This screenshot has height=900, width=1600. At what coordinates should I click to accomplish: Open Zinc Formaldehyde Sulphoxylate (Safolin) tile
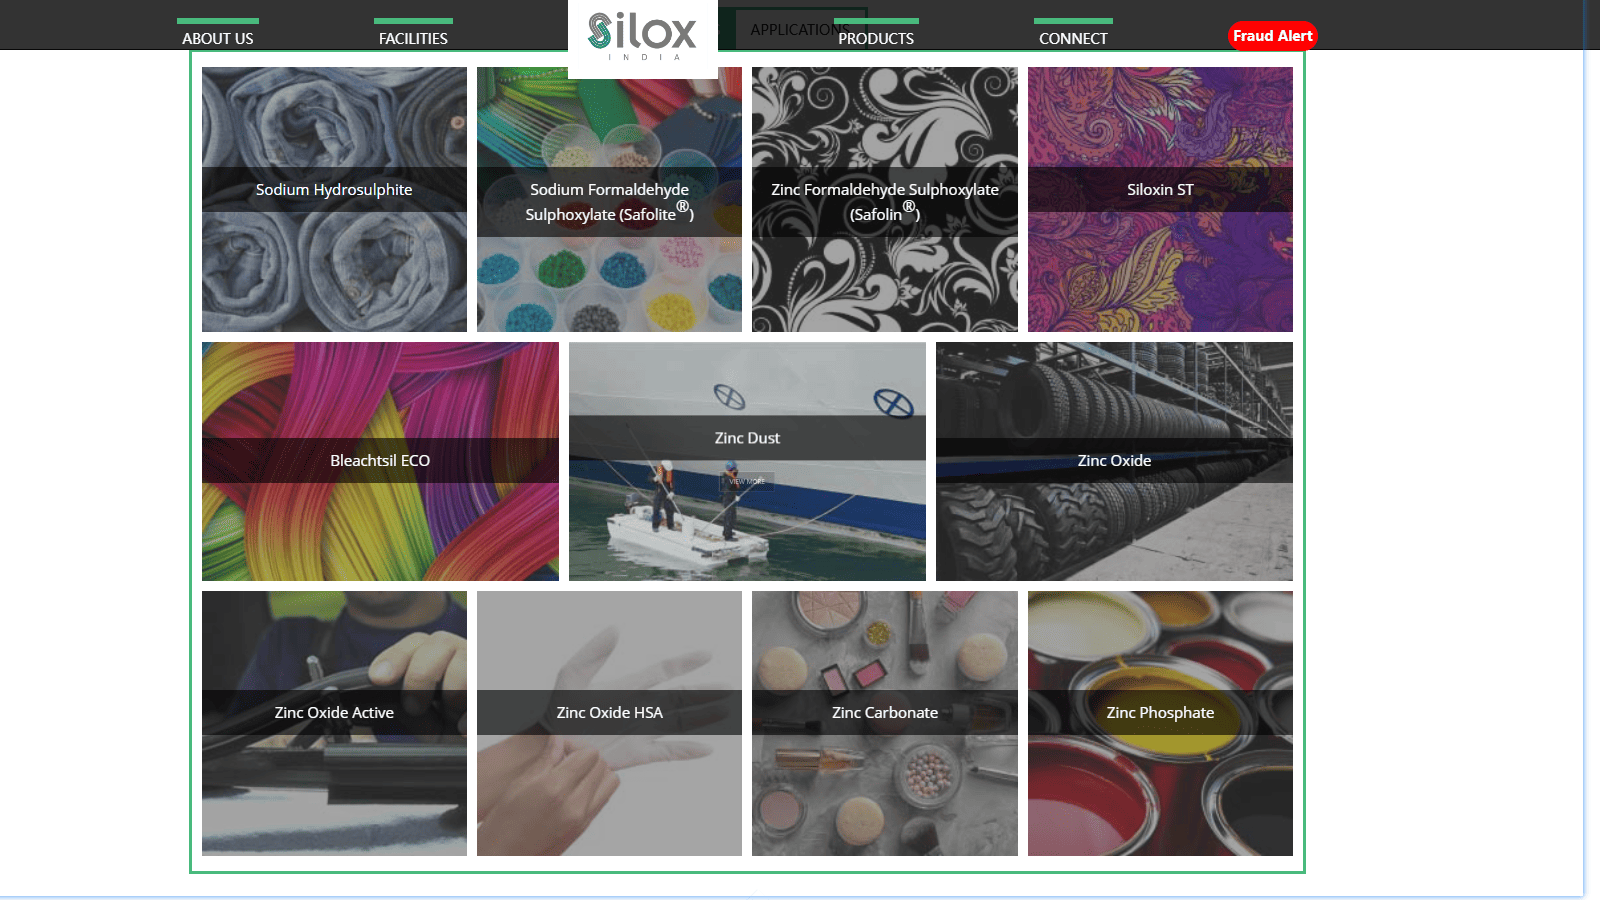885,199
